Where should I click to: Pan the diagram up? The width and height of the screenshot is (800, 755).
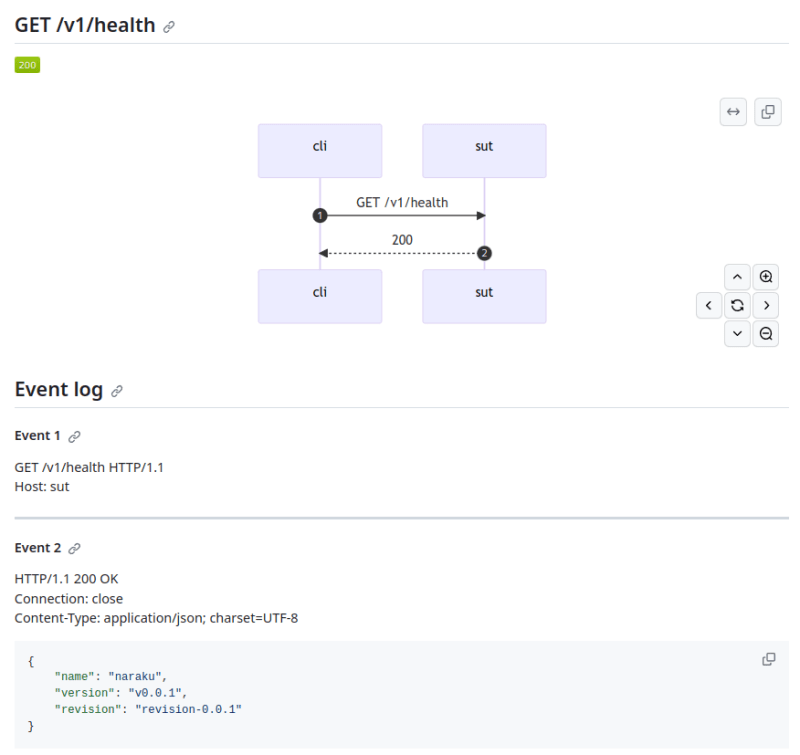pyautogui.click(x=737, y=277)
